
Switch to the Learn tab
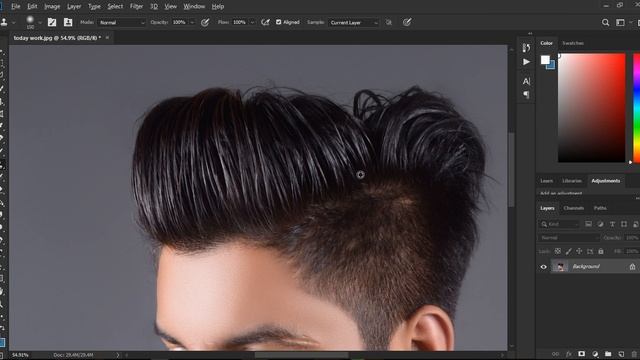point(546,181)
